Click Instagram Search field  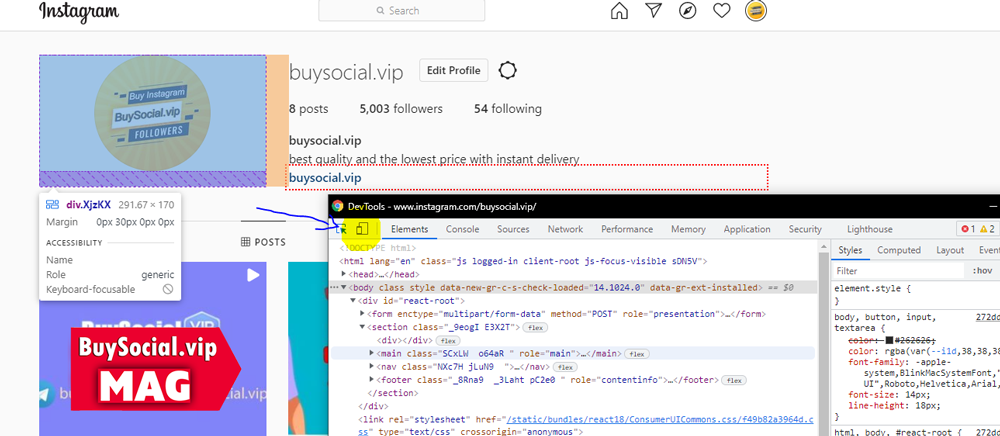pyautogui.click(x=402, y=10)
